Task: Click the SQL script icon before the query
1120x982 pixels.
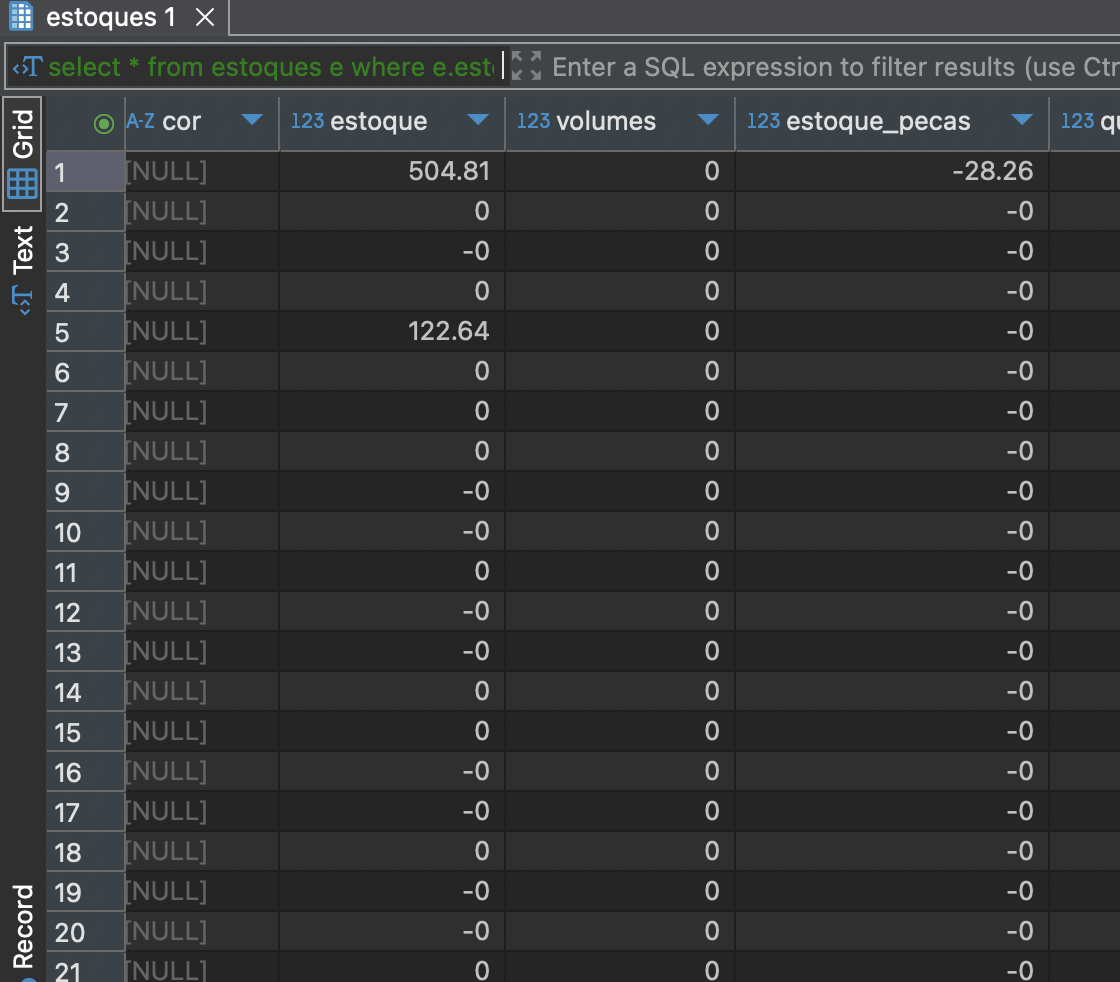Action: pos(26,67)
